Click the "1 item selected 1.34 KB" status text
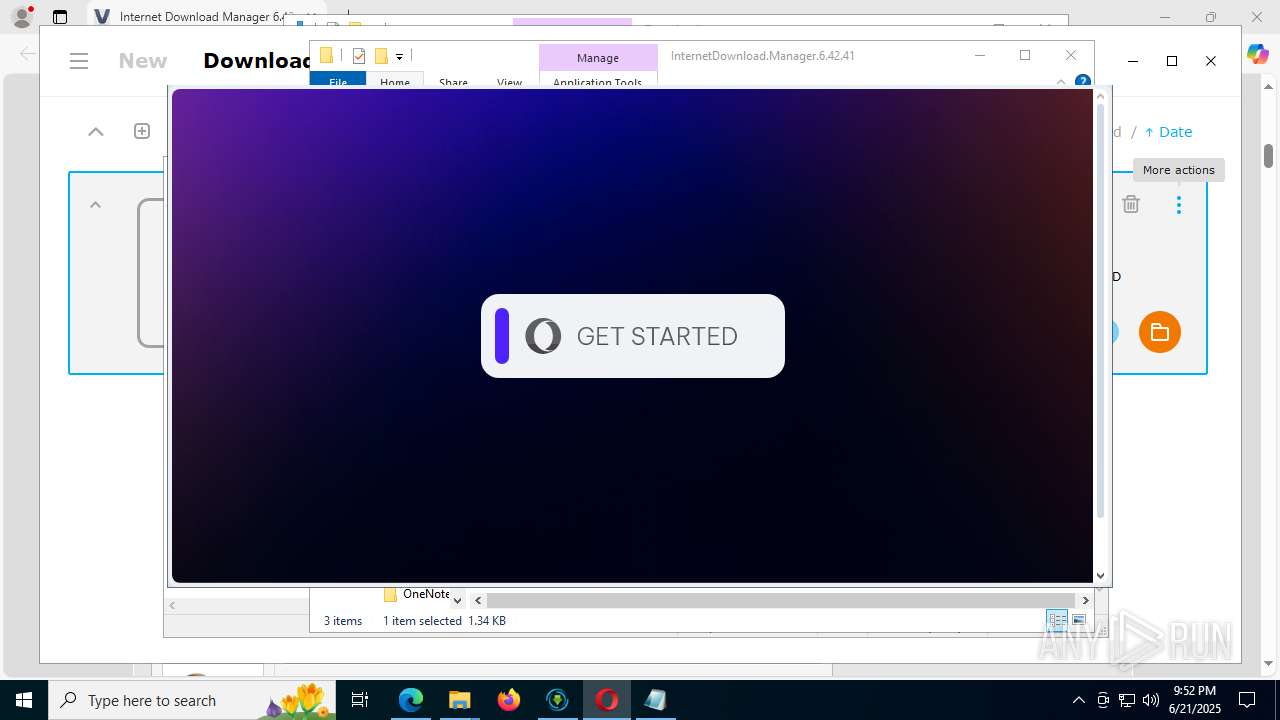This screenshot has width=1280, height=720. tap(444, 621)
